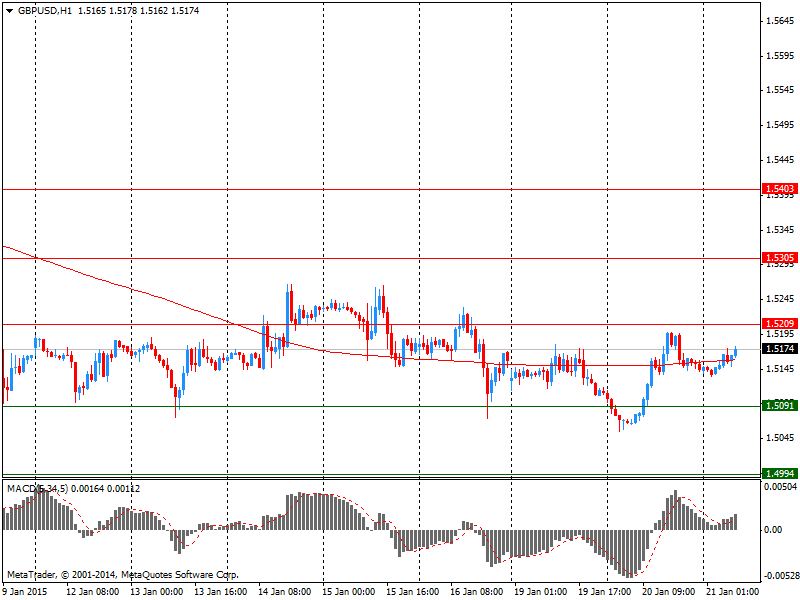
Task: Select the 1.5145 price scale value
Action: [781, 369]
